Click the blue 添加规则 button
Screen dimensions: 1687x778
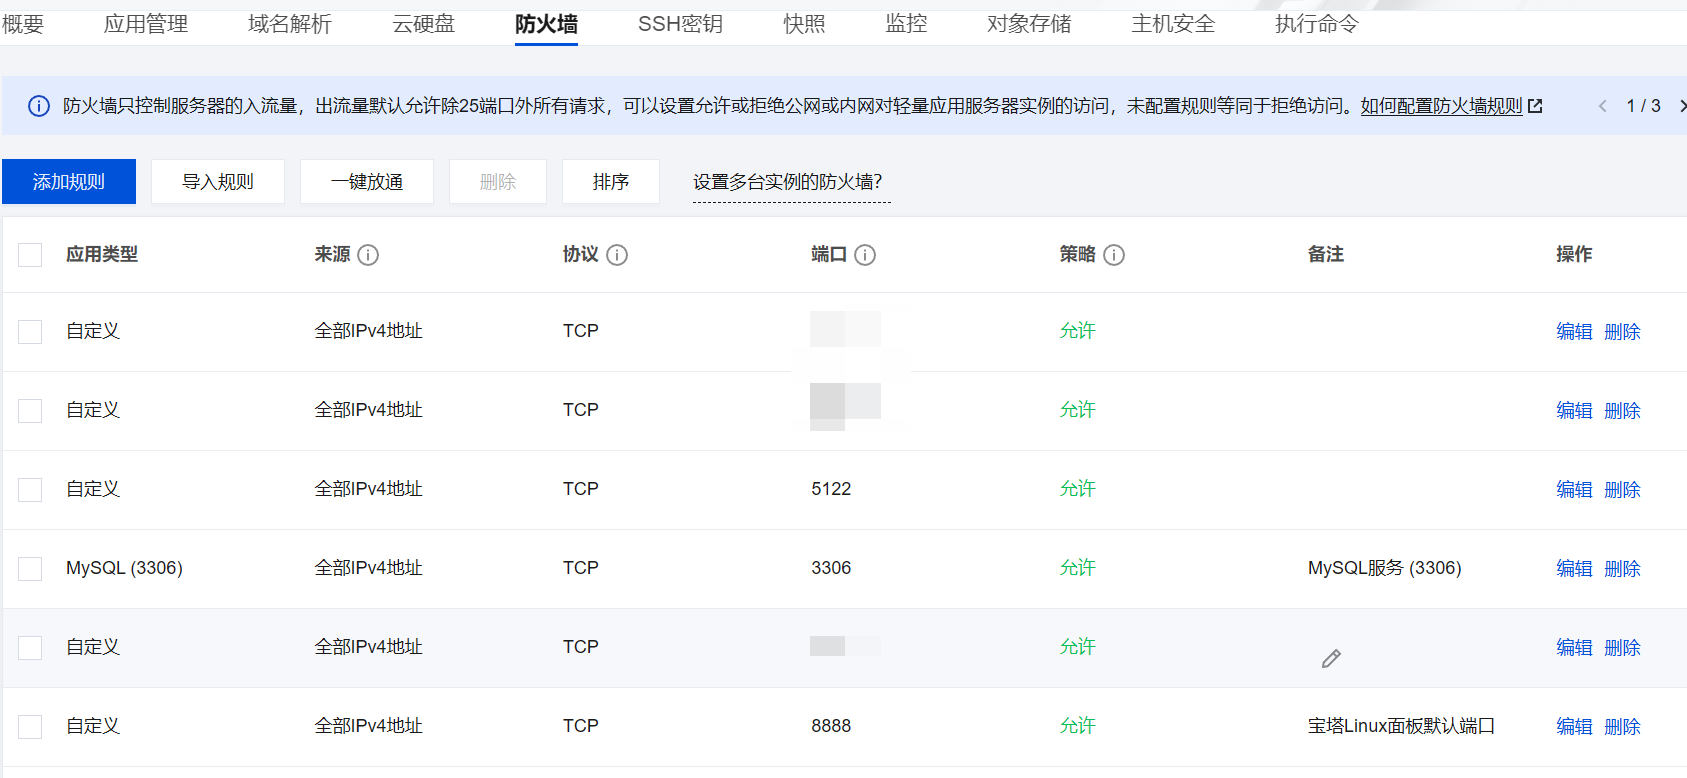pos(69,181)
